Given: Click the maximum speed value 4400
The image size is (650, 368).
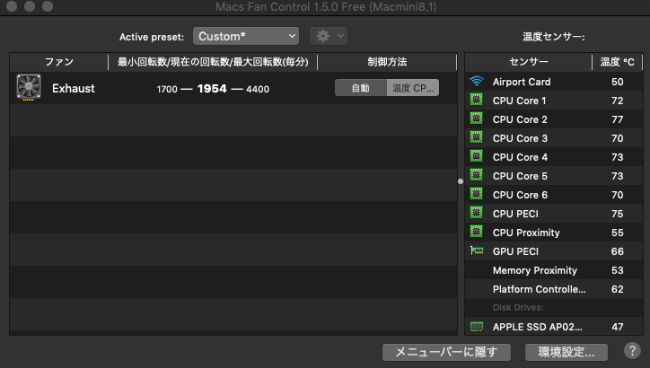Looking at the screenshot, I should 257,89.
